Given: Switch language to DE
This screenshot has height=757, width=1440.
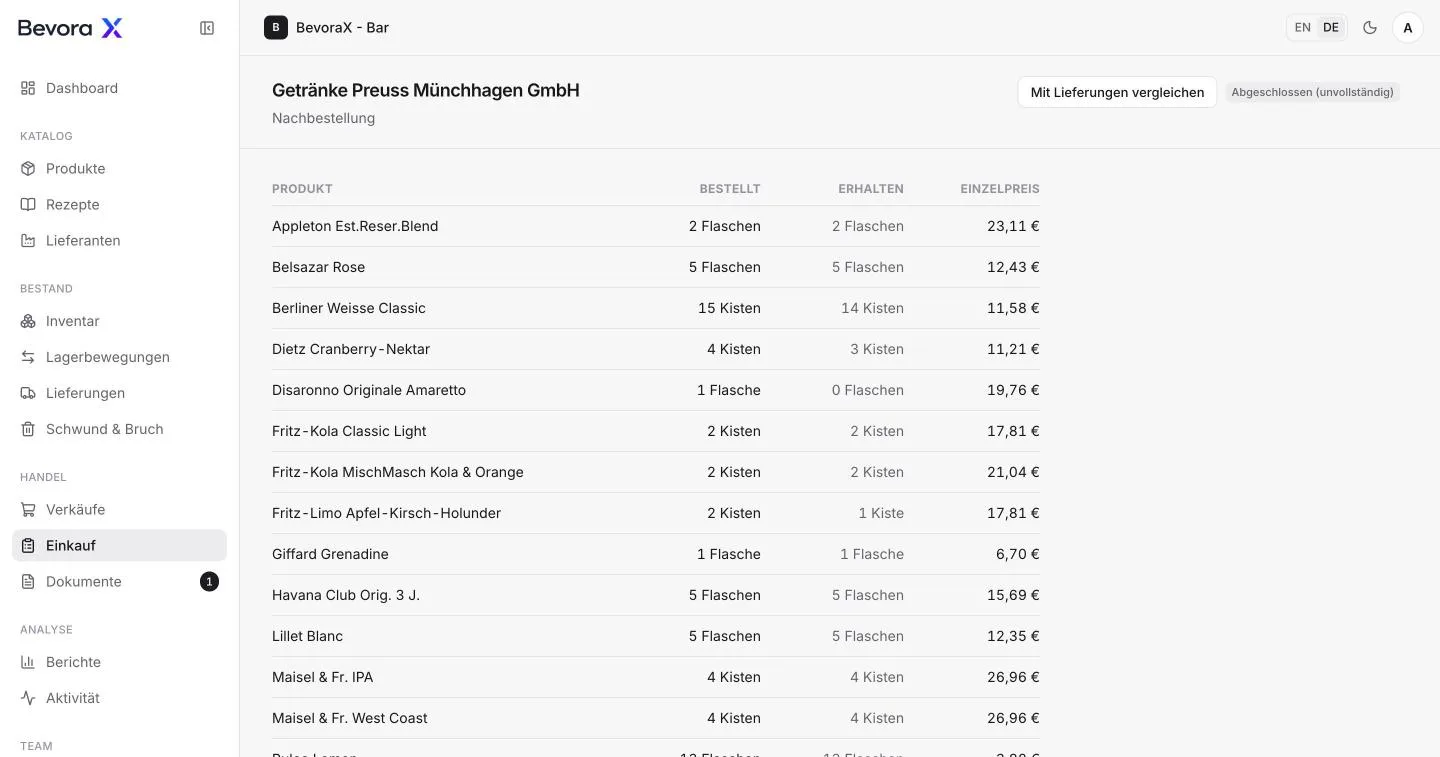Looking at the screenshot, I should click(1331, 28).
